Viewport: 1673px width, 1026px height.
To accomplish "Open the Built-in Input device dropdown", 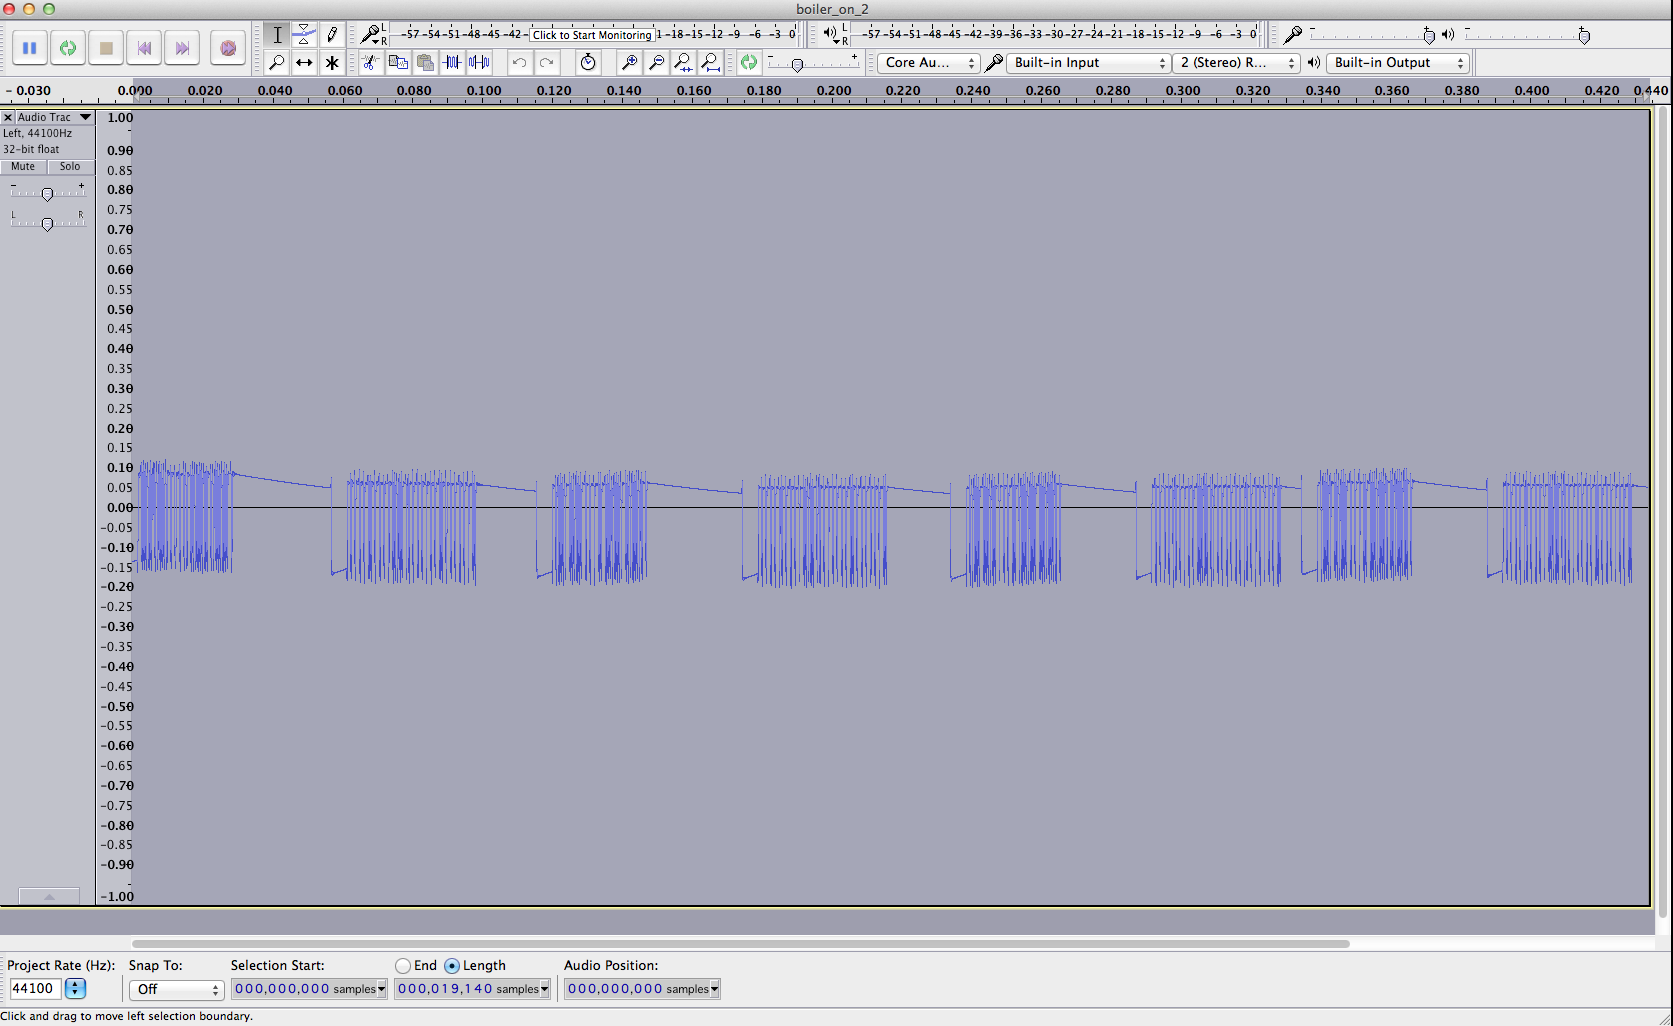I will point(1088,63).
